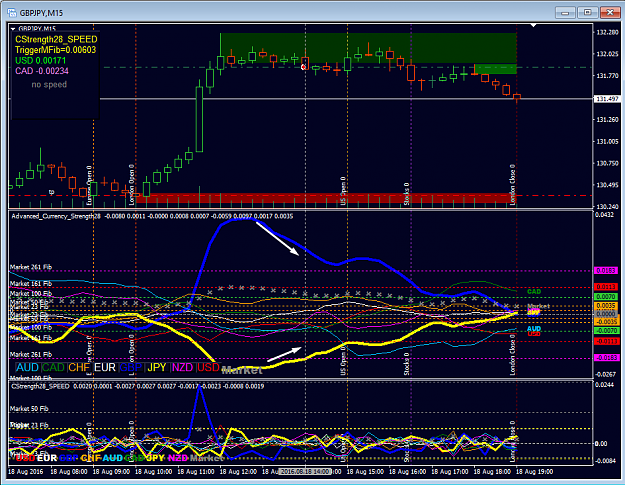The height and width of the screenshot is (485, 625).
Task: Click the green -0.0070 level tag
Action: (606, 331)
